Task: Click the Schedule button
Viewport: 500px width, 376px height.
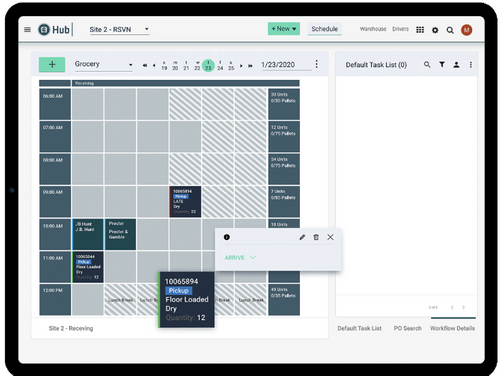Action: coord(324,29)
